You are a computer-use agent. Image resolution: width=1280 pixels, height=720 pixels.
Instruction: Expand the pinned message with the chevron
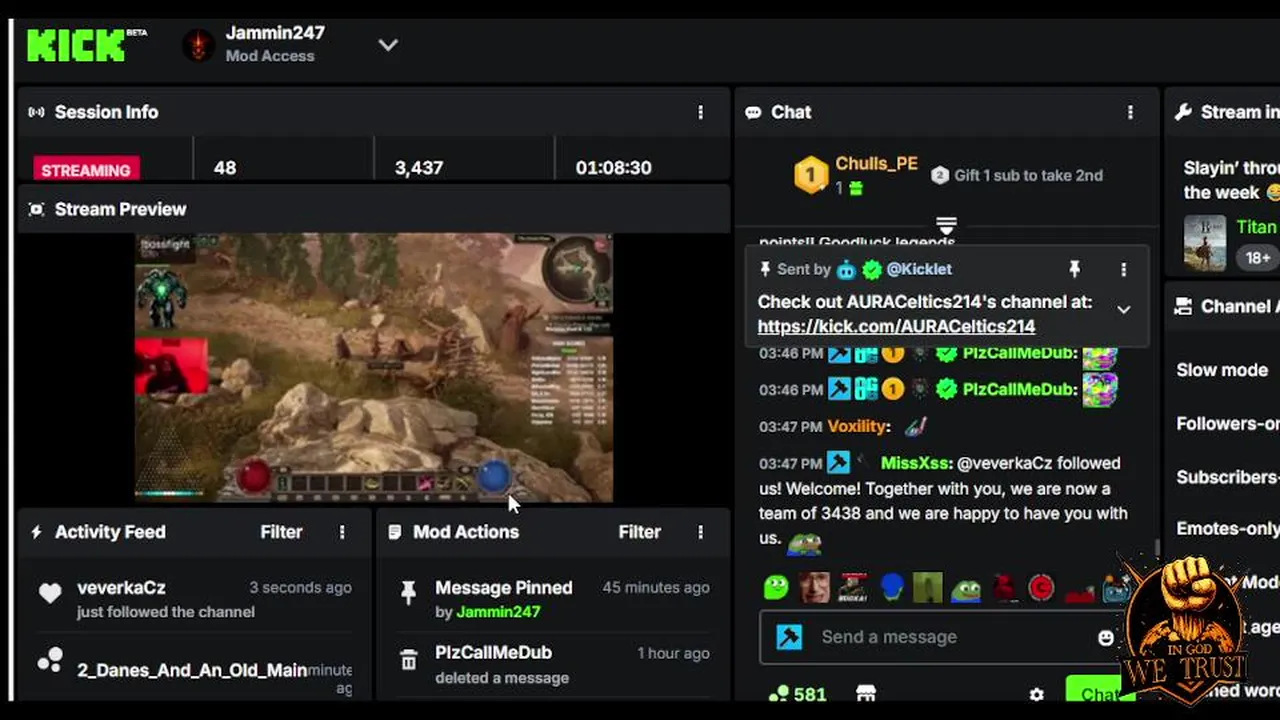coord(1123,310)
